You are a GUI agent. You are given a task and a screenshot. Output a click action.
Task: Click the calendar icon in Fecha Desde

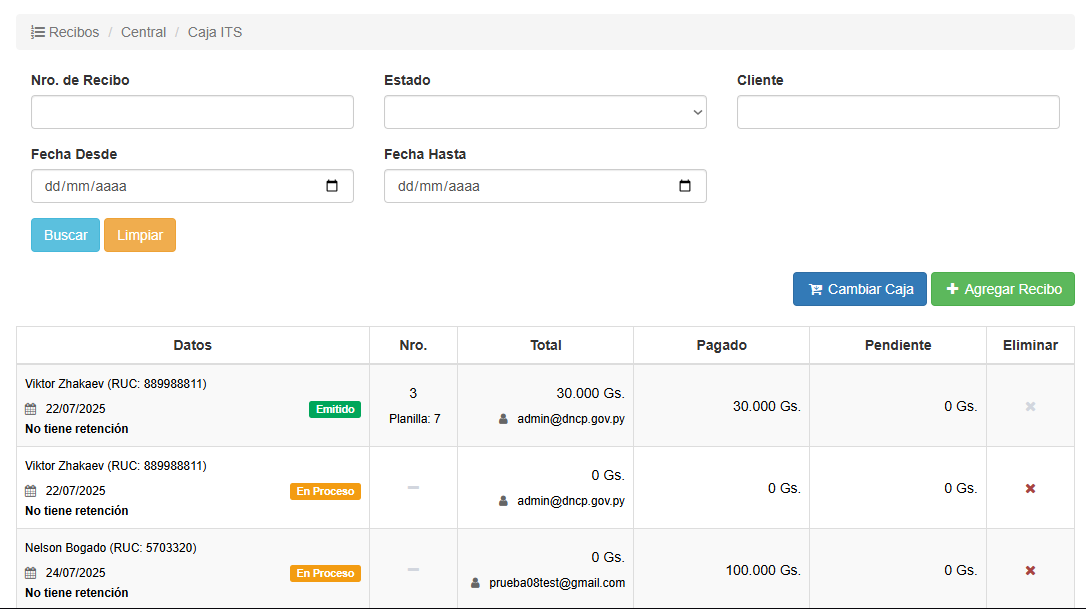(333, 186)
